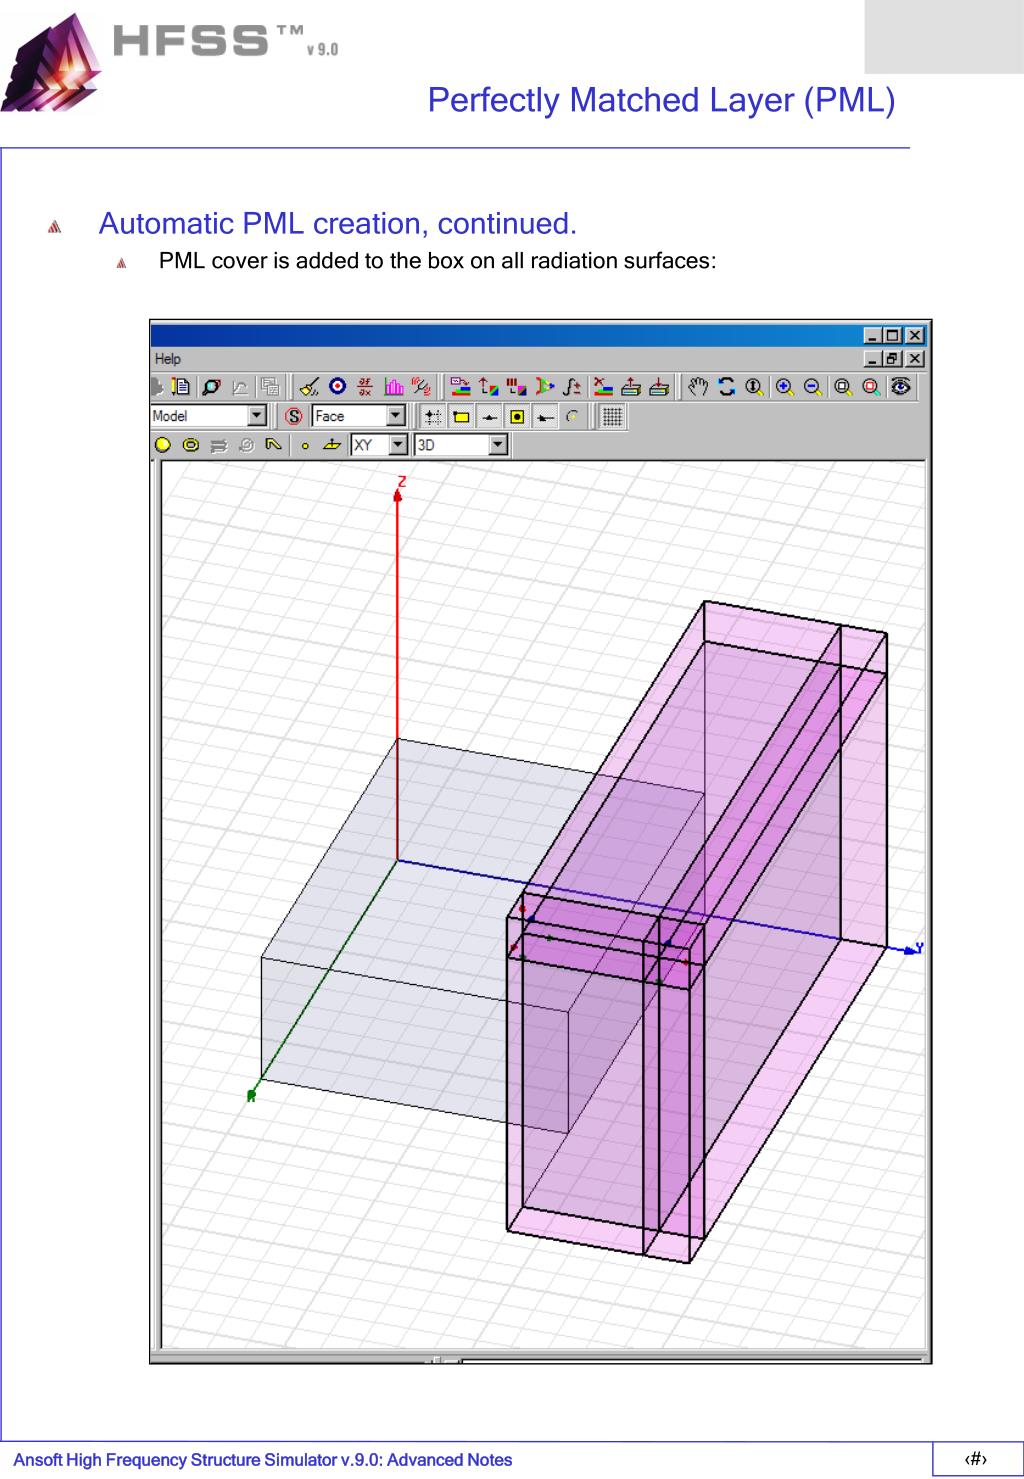1024x1479 pixels.
Task: Close the HFSS application window
Action: 915,335
